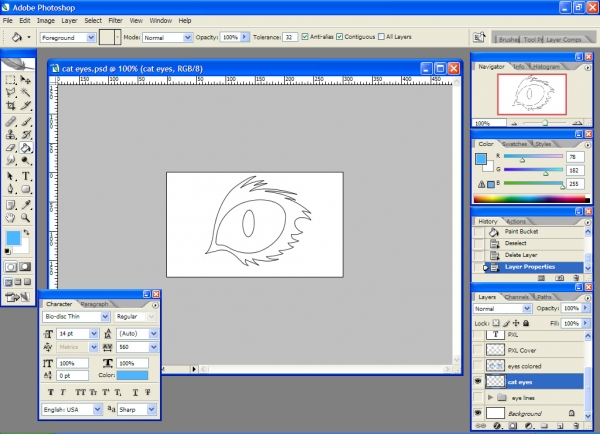Select the Healing Brush tool
The height and width of the screenshot is (434, 600).
pyautogui.click(x=10, y=122)
